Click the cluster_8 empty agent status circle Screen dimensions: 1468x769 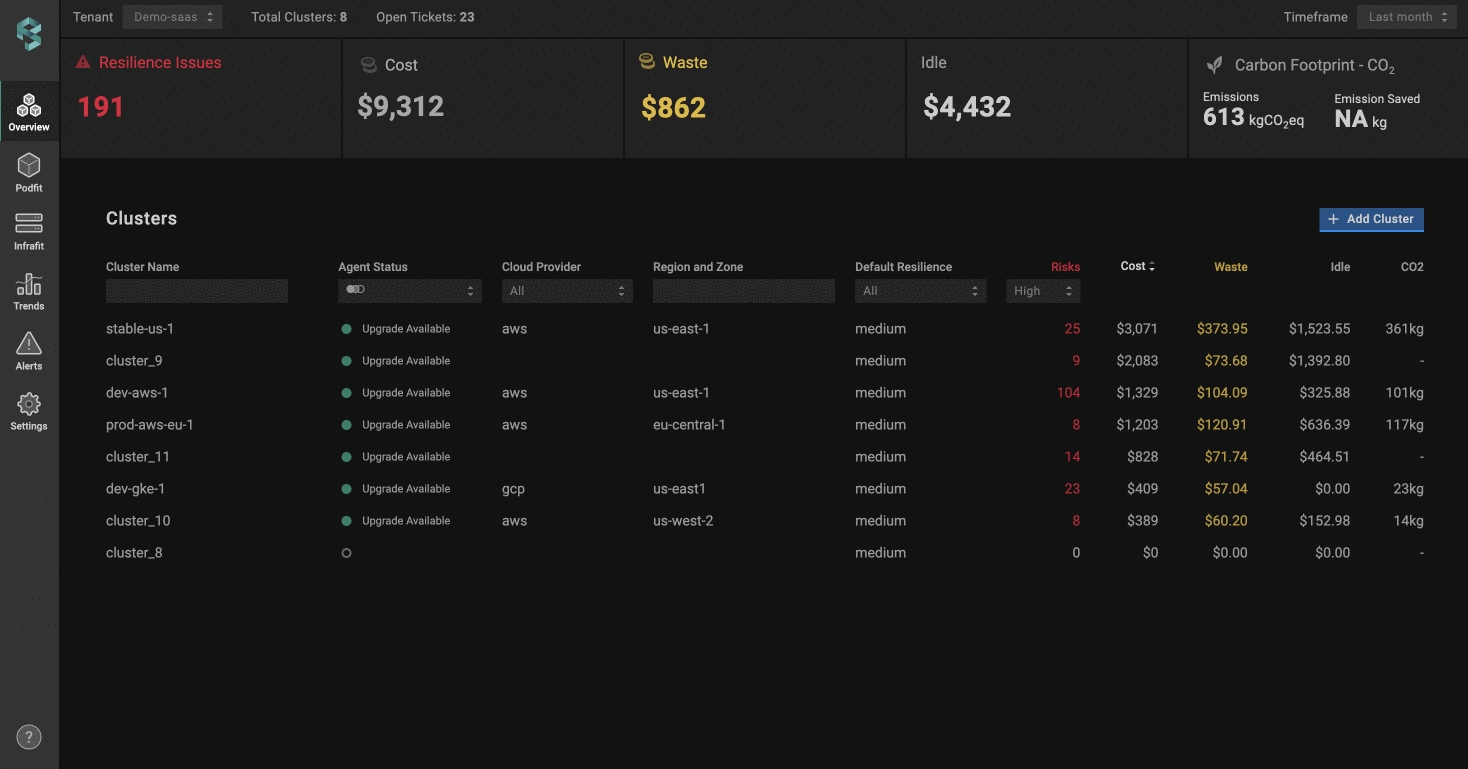click(347, 553)
